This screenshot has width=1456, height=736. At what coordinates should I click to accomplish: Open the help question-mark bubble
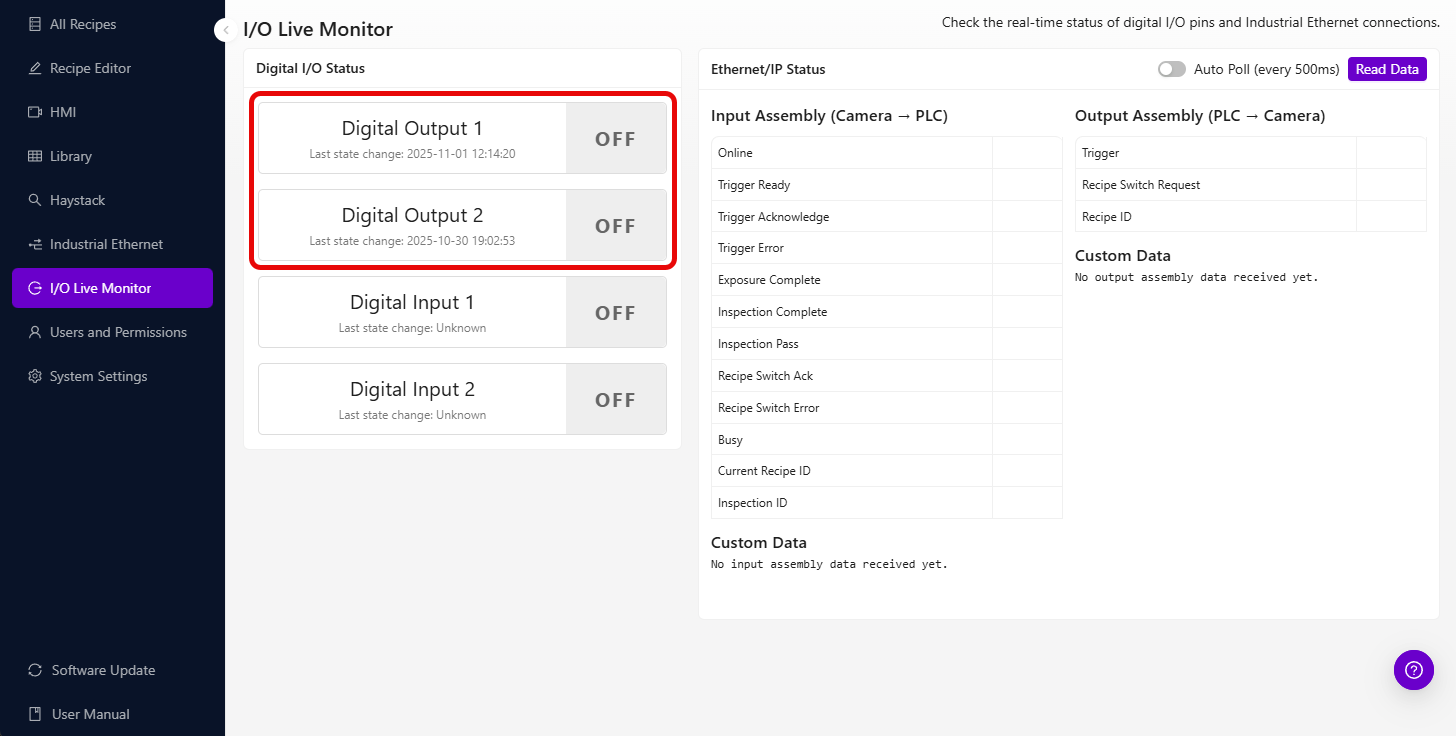pyautogui.click(x=1413, y=670)
